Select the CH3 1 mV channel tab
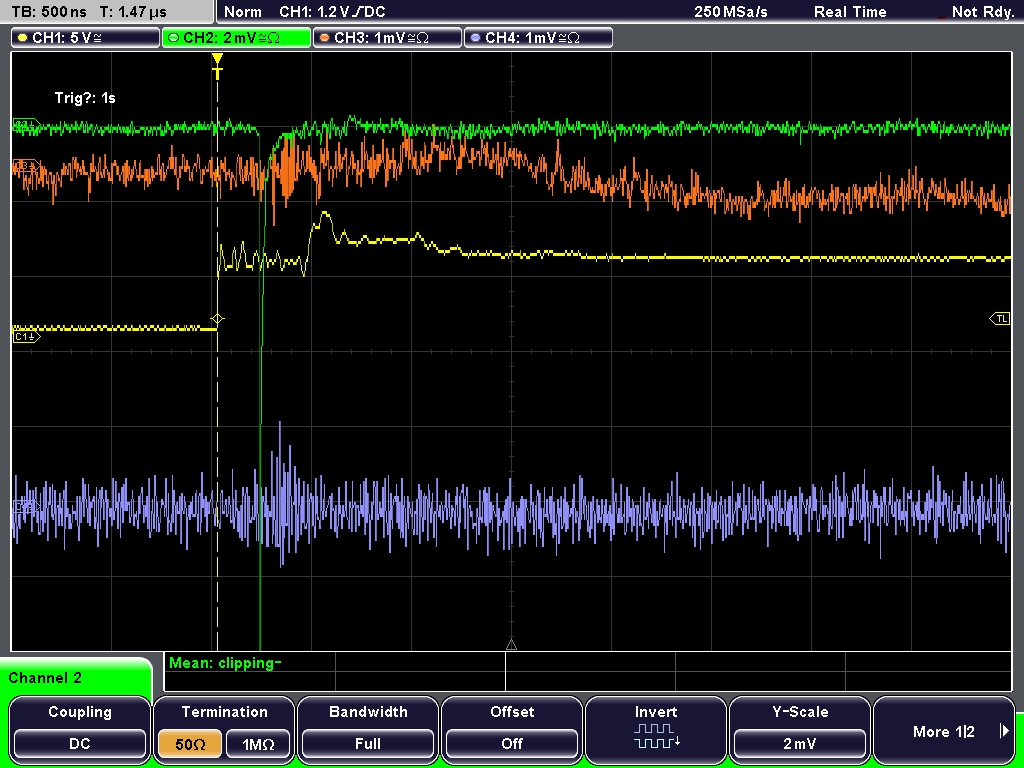This screenshot has width=1024, height=768. (387, 37)
